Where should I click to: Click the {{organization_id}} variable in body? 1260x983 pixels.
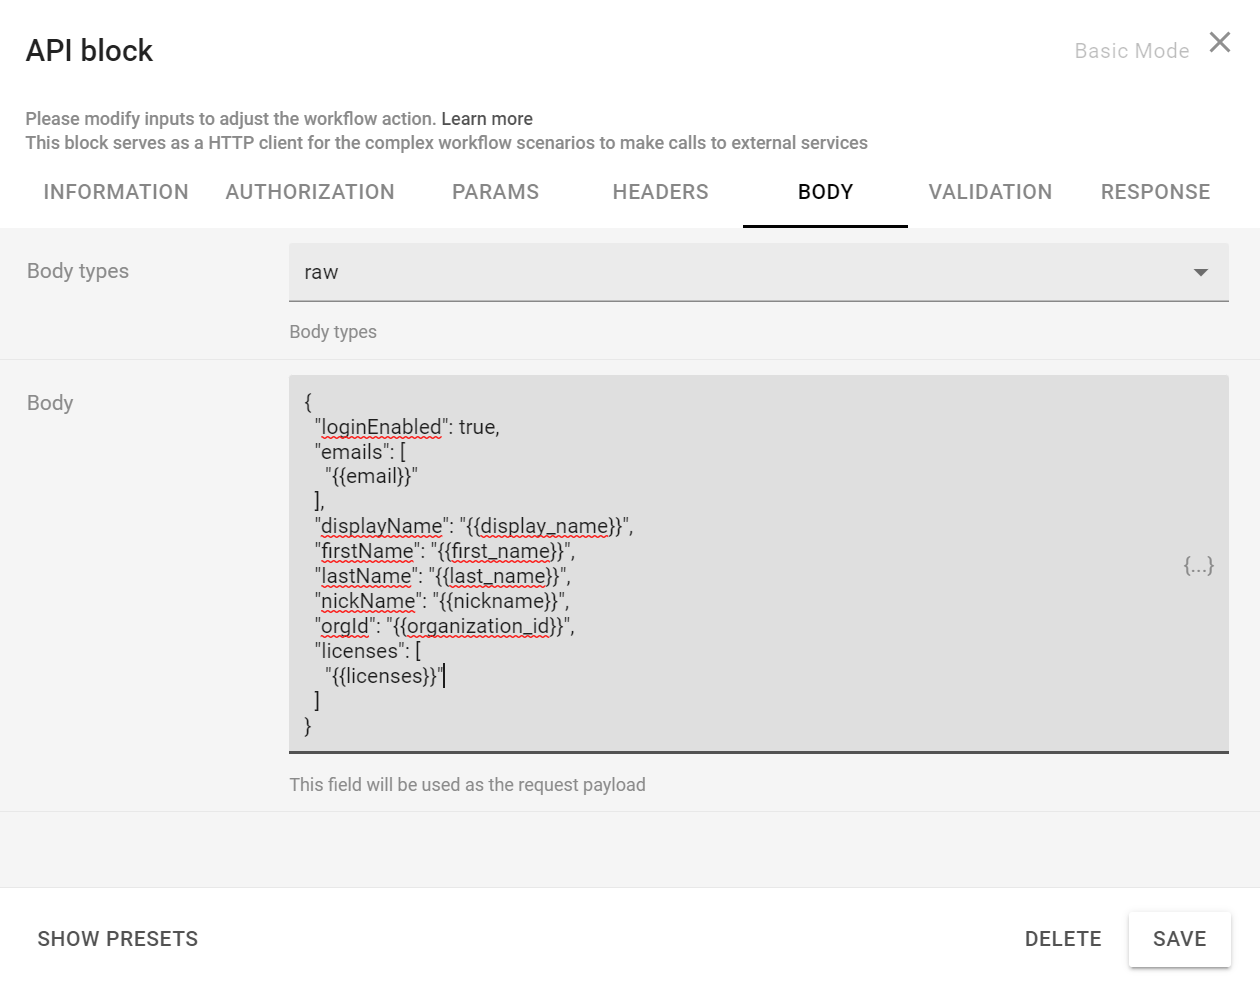[x=478, y=626]
